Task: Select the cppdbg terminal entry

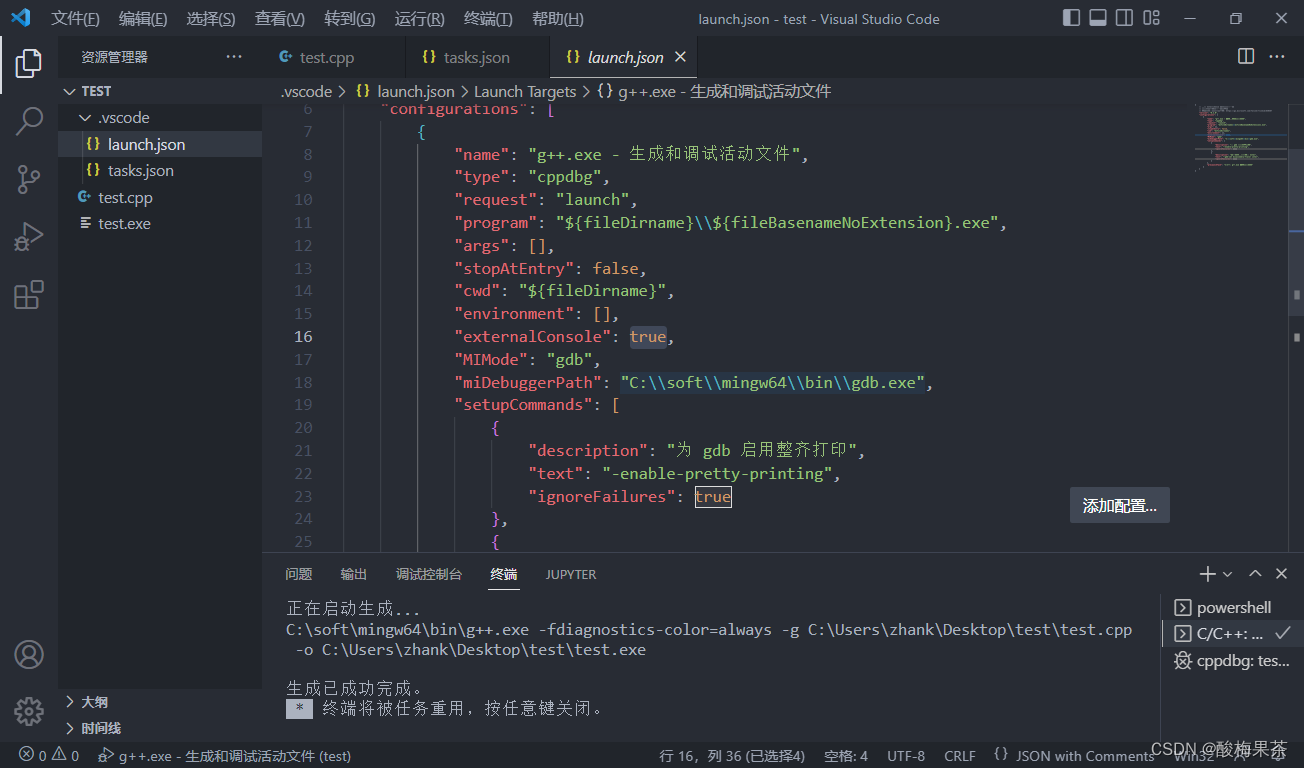Action: pos(1233,660)
